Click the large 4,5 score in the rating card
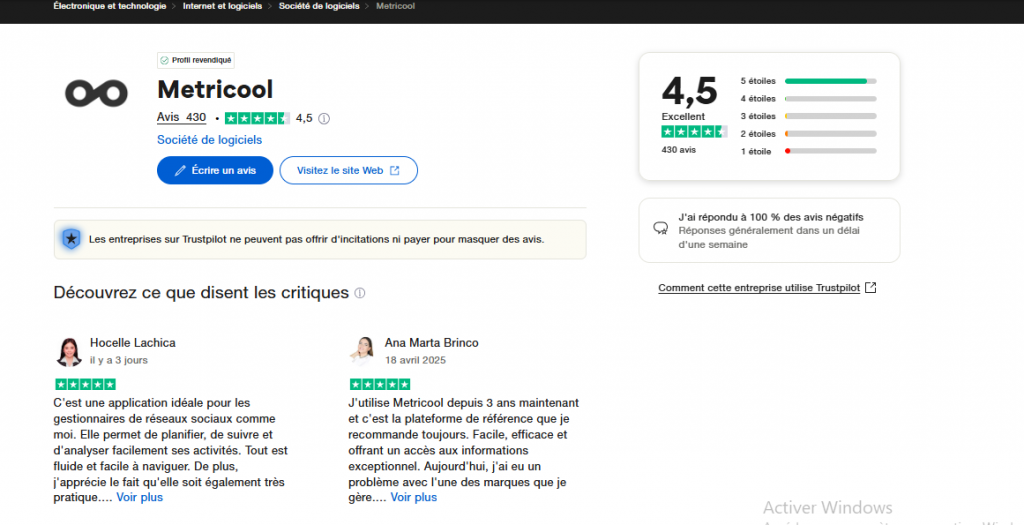The width and height of the screenshot is (1024, 525). pyautogui.click(x=690, y=91)
